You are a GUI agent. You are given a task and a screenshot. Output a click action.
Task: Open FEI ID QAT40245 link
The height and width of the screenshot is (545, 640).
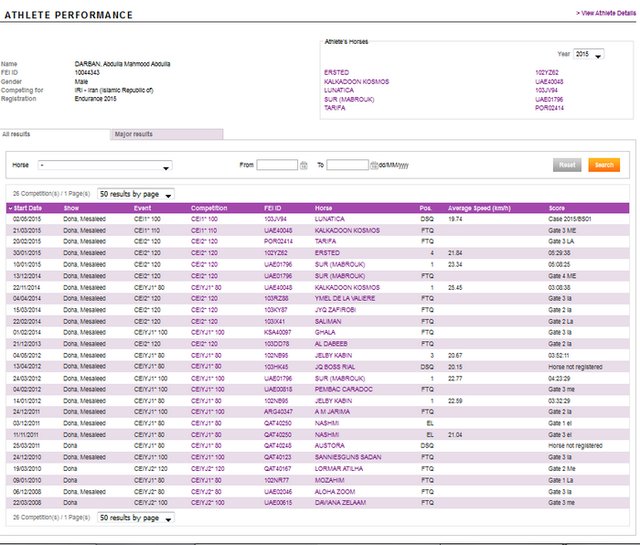[278, 446]
